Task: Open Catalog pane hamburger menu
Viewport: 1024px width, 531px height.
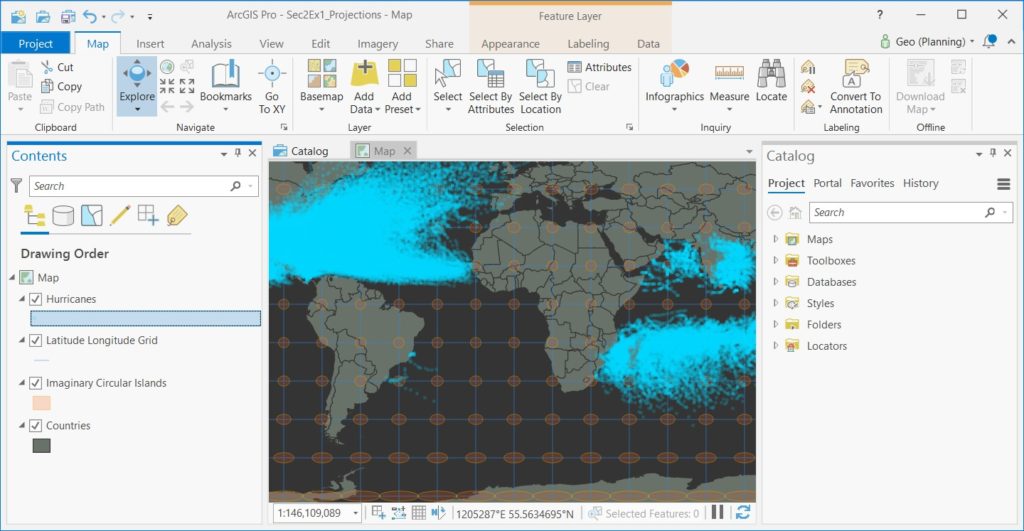Action: pyautogui.click(x=1004, y=184)
